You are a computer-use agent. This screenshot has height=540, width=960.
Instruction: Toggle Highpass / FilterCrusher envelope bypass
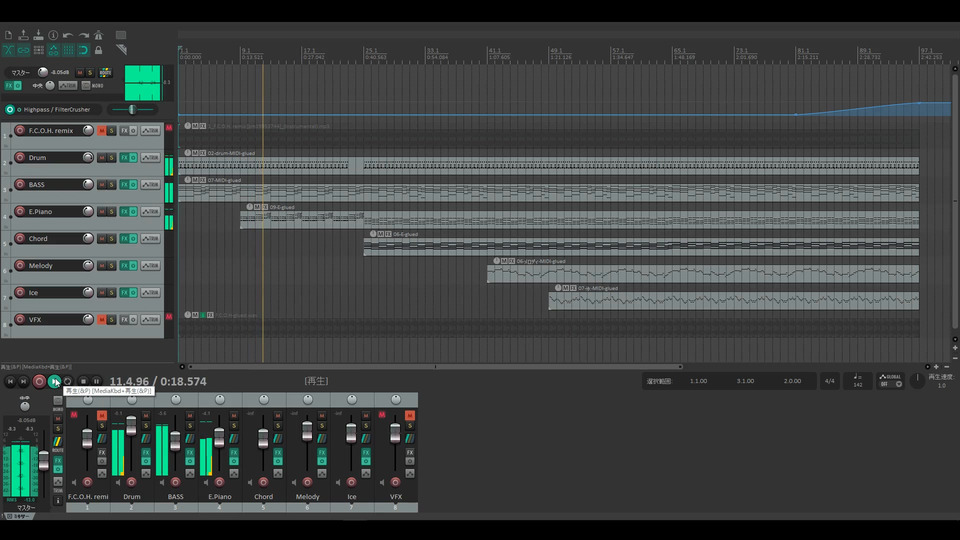pyautogui.click(x=10, y=110)
